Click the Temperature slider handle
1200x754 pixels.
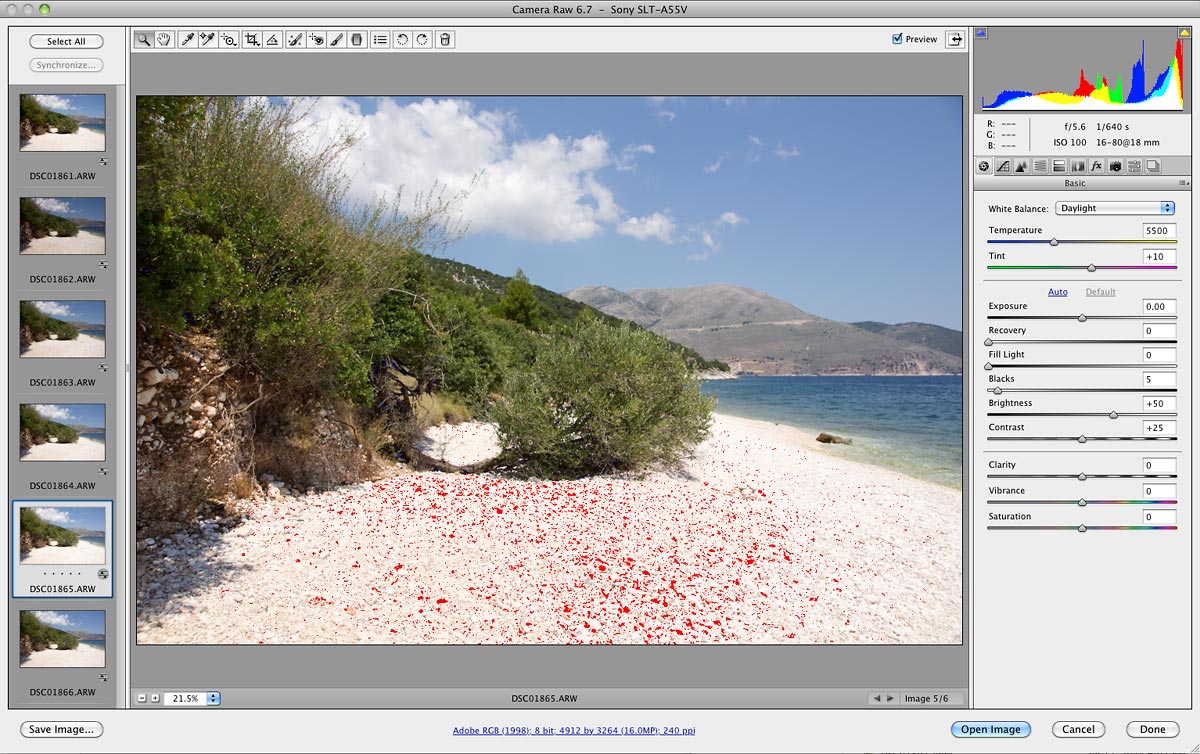(1054, 242)
